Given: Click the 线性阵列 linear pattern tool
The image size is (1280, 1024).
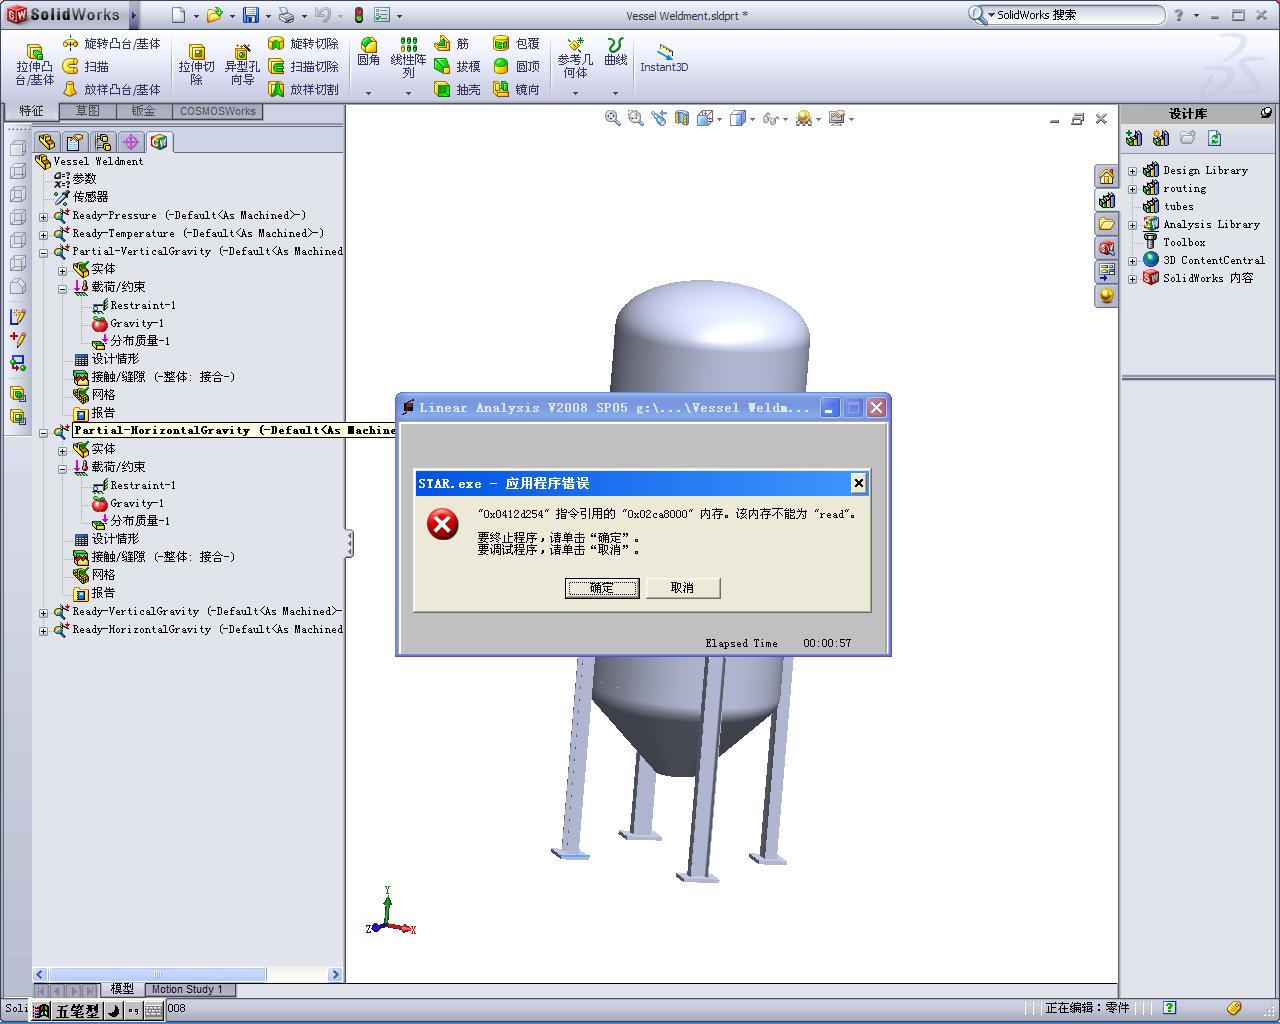Looking at the screenshot, I should (408, 58).
